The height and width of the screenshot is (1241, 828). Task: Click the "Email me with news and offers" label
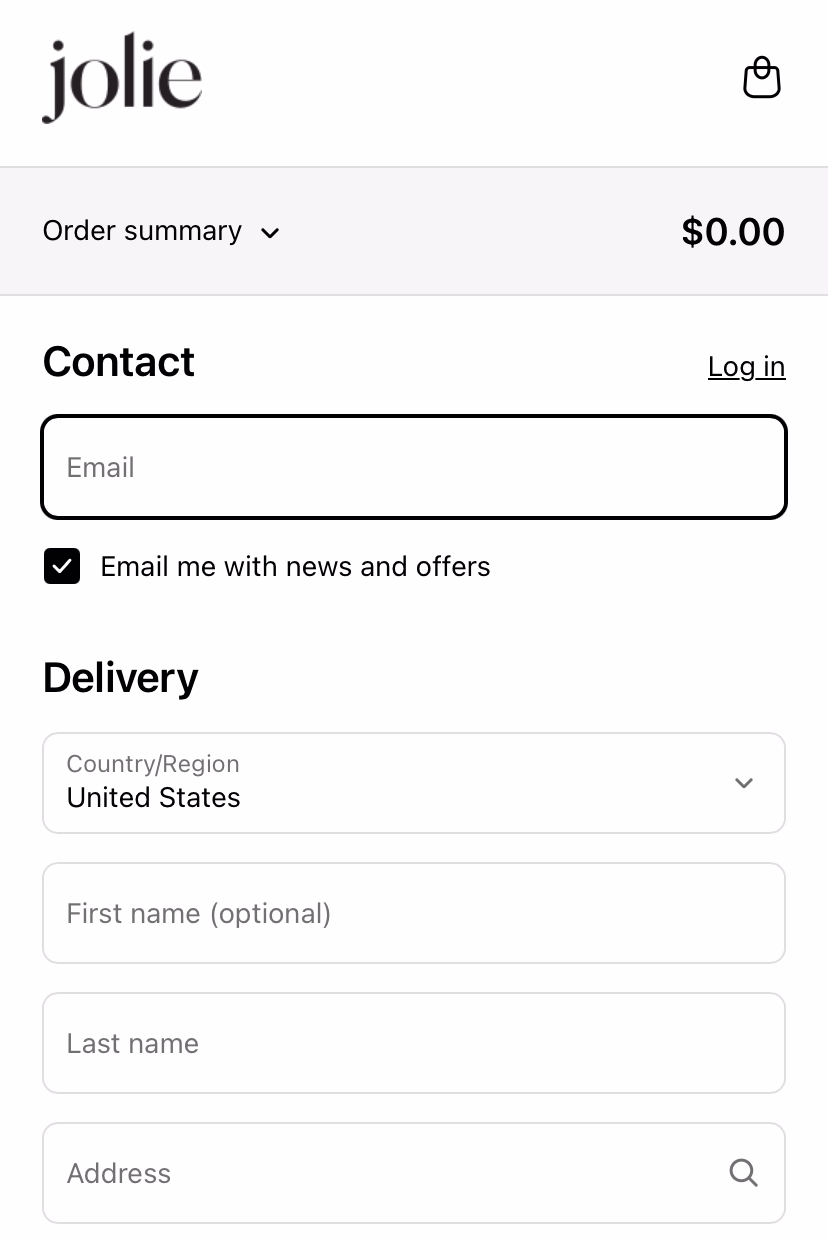296,567
